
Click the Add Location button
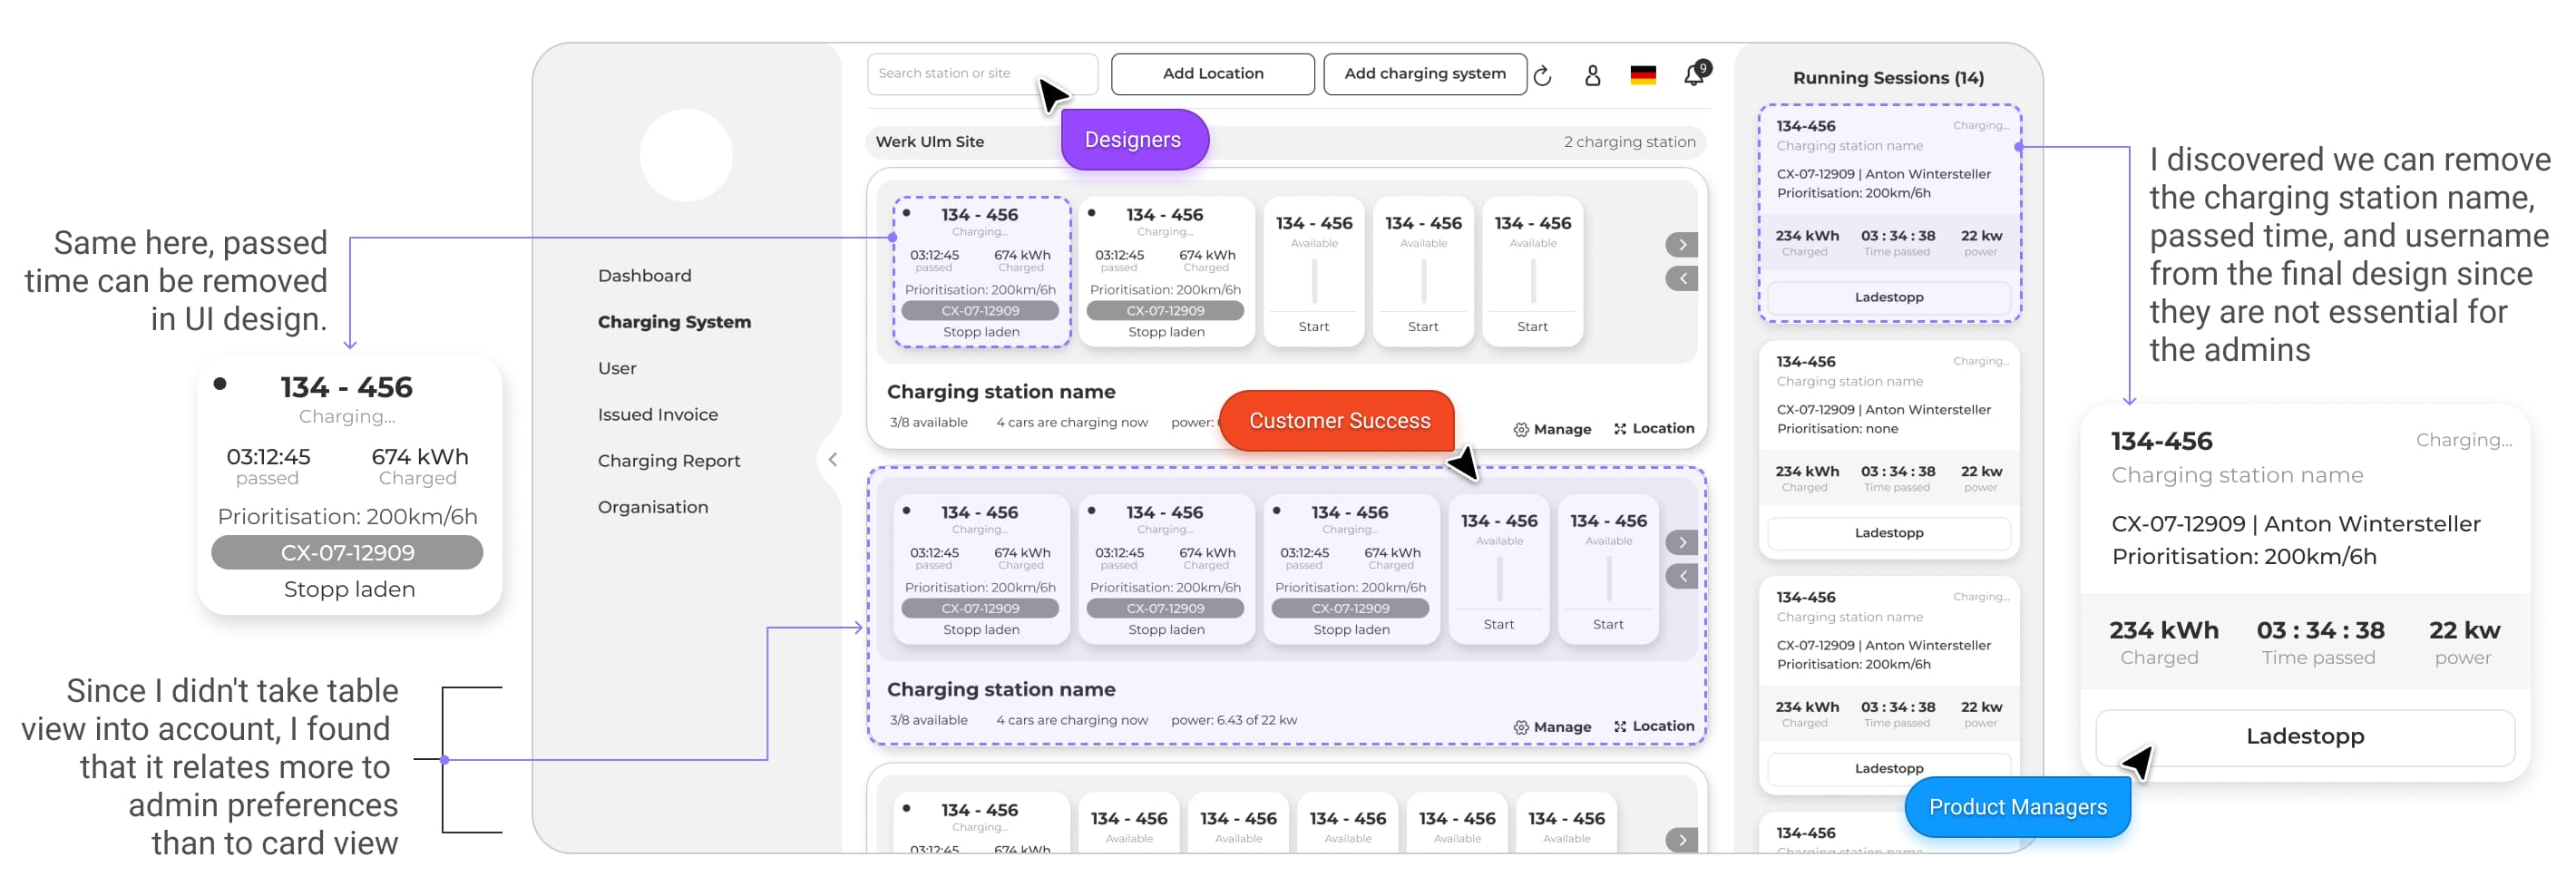(x=1212, y=74)
